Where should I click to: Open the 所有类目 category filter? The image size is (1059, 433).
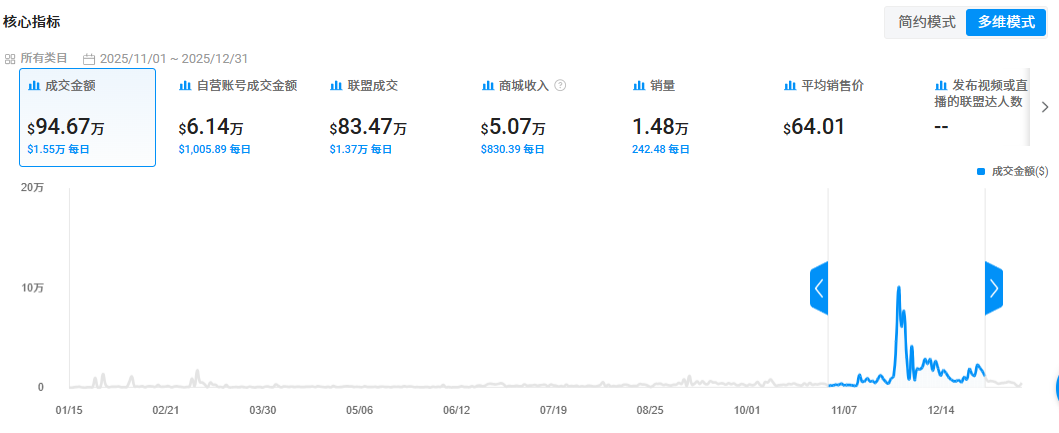click(x=37, y=59)
